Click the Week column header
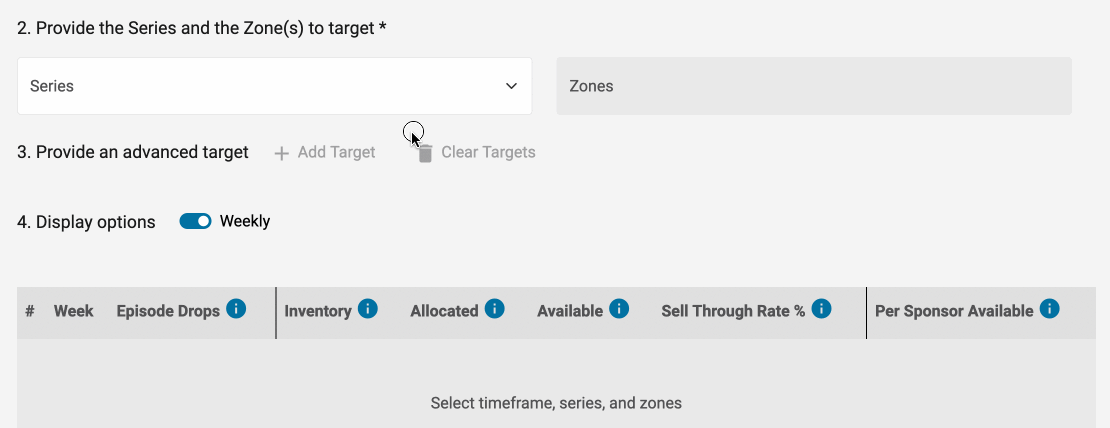This screenshot has width=1110, height=428. pyautogui.click(x=74, y=311)
